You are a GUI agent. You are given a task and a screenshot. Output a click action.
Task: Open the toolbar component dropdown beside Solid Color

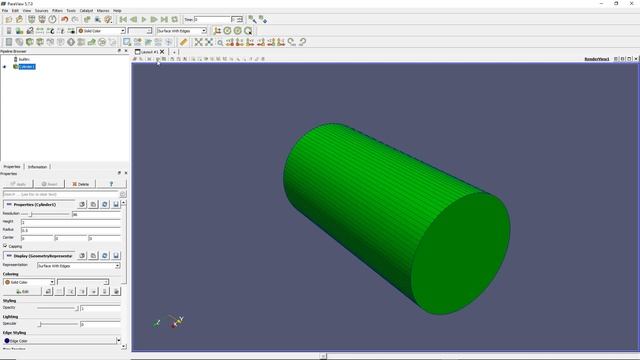[140, 31]
